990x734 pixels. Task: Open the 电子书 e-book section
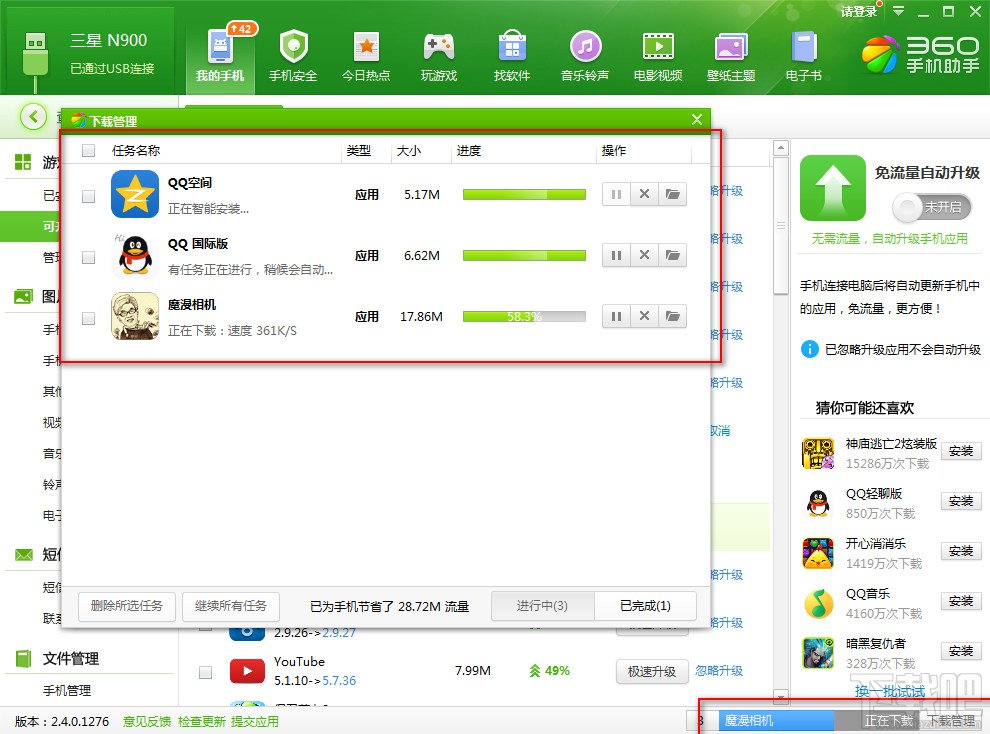(x=804, y=56)
